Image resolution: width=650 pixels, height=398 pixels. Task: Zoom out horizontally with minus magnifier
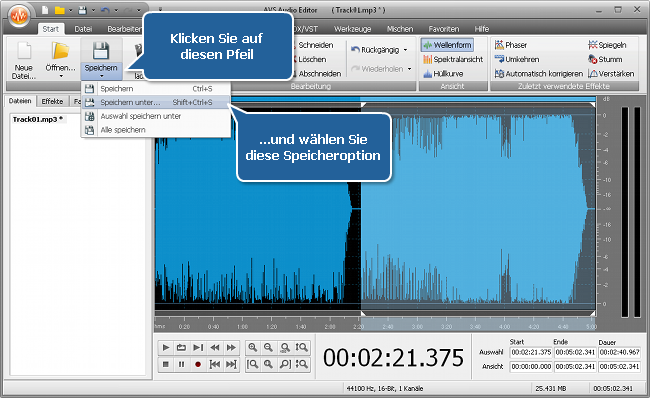point(269,347)
